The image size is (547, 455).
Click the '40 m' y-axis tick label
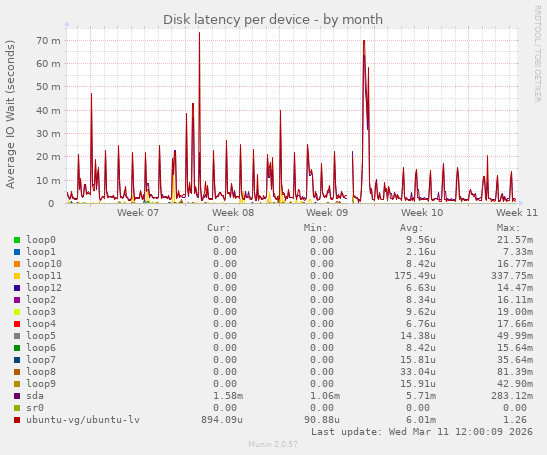(x=48, y=111)
